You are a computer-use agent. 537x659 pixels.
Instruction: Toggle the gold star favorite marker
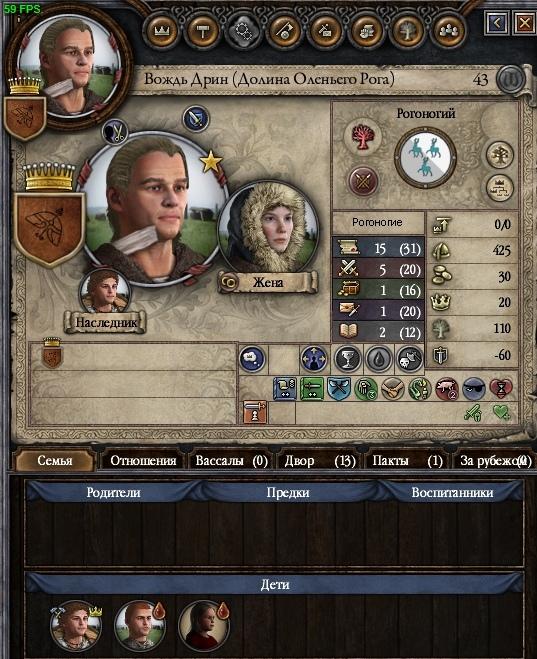211,161
